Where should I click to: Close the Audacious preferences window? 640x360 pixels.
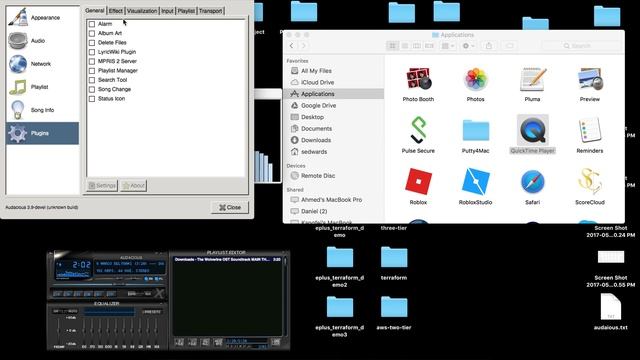(x=230, y=207)
